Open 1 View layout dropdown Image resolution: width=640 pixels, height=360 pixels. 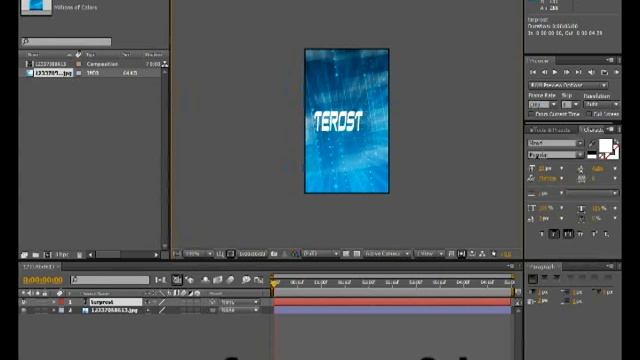pyautogui.click(x=429, y=254)
